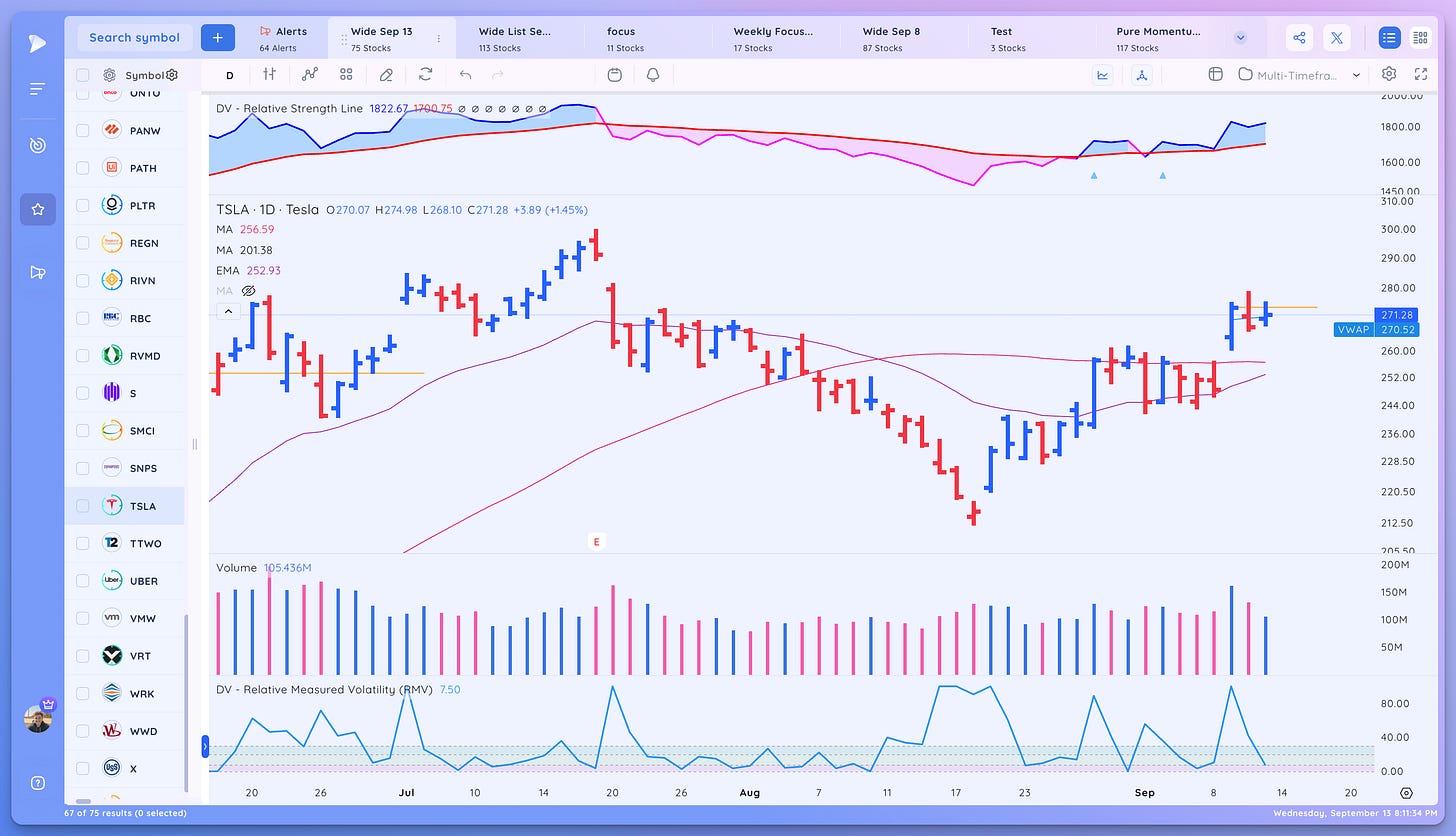Open the indicators line icon

309,74
